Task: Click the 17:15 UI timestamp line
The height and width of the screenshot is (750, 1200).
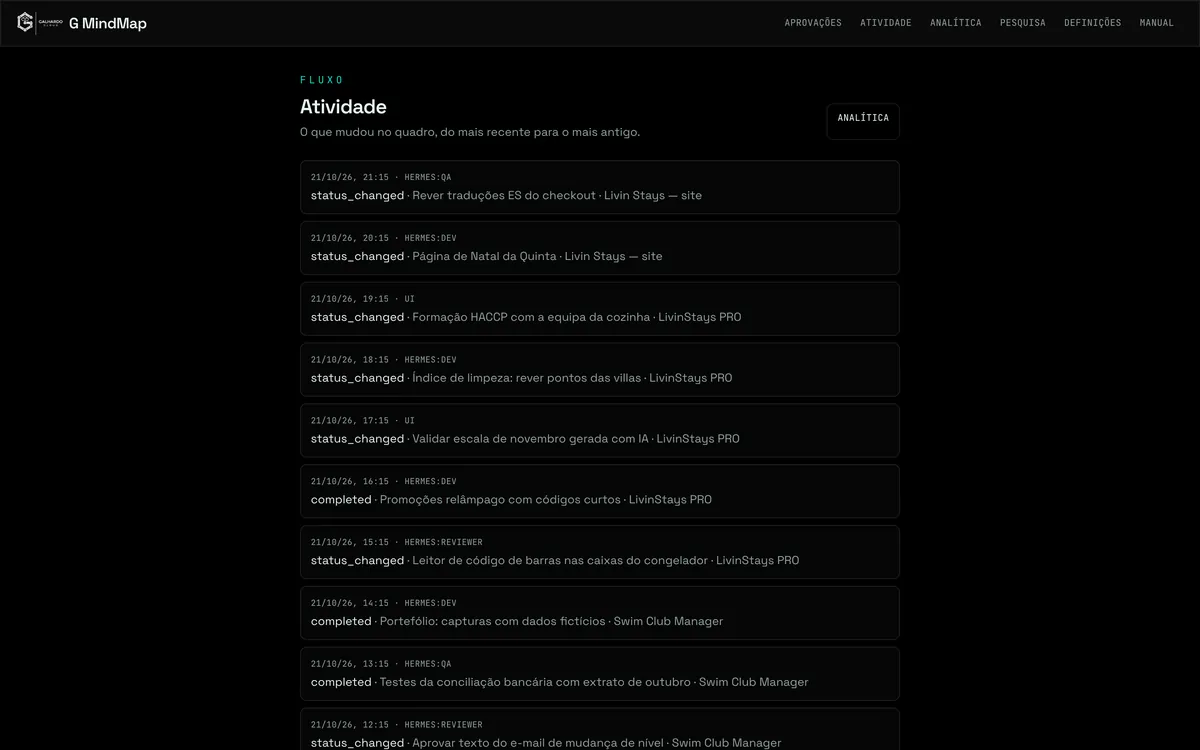Action: click(x=363, y=421)
